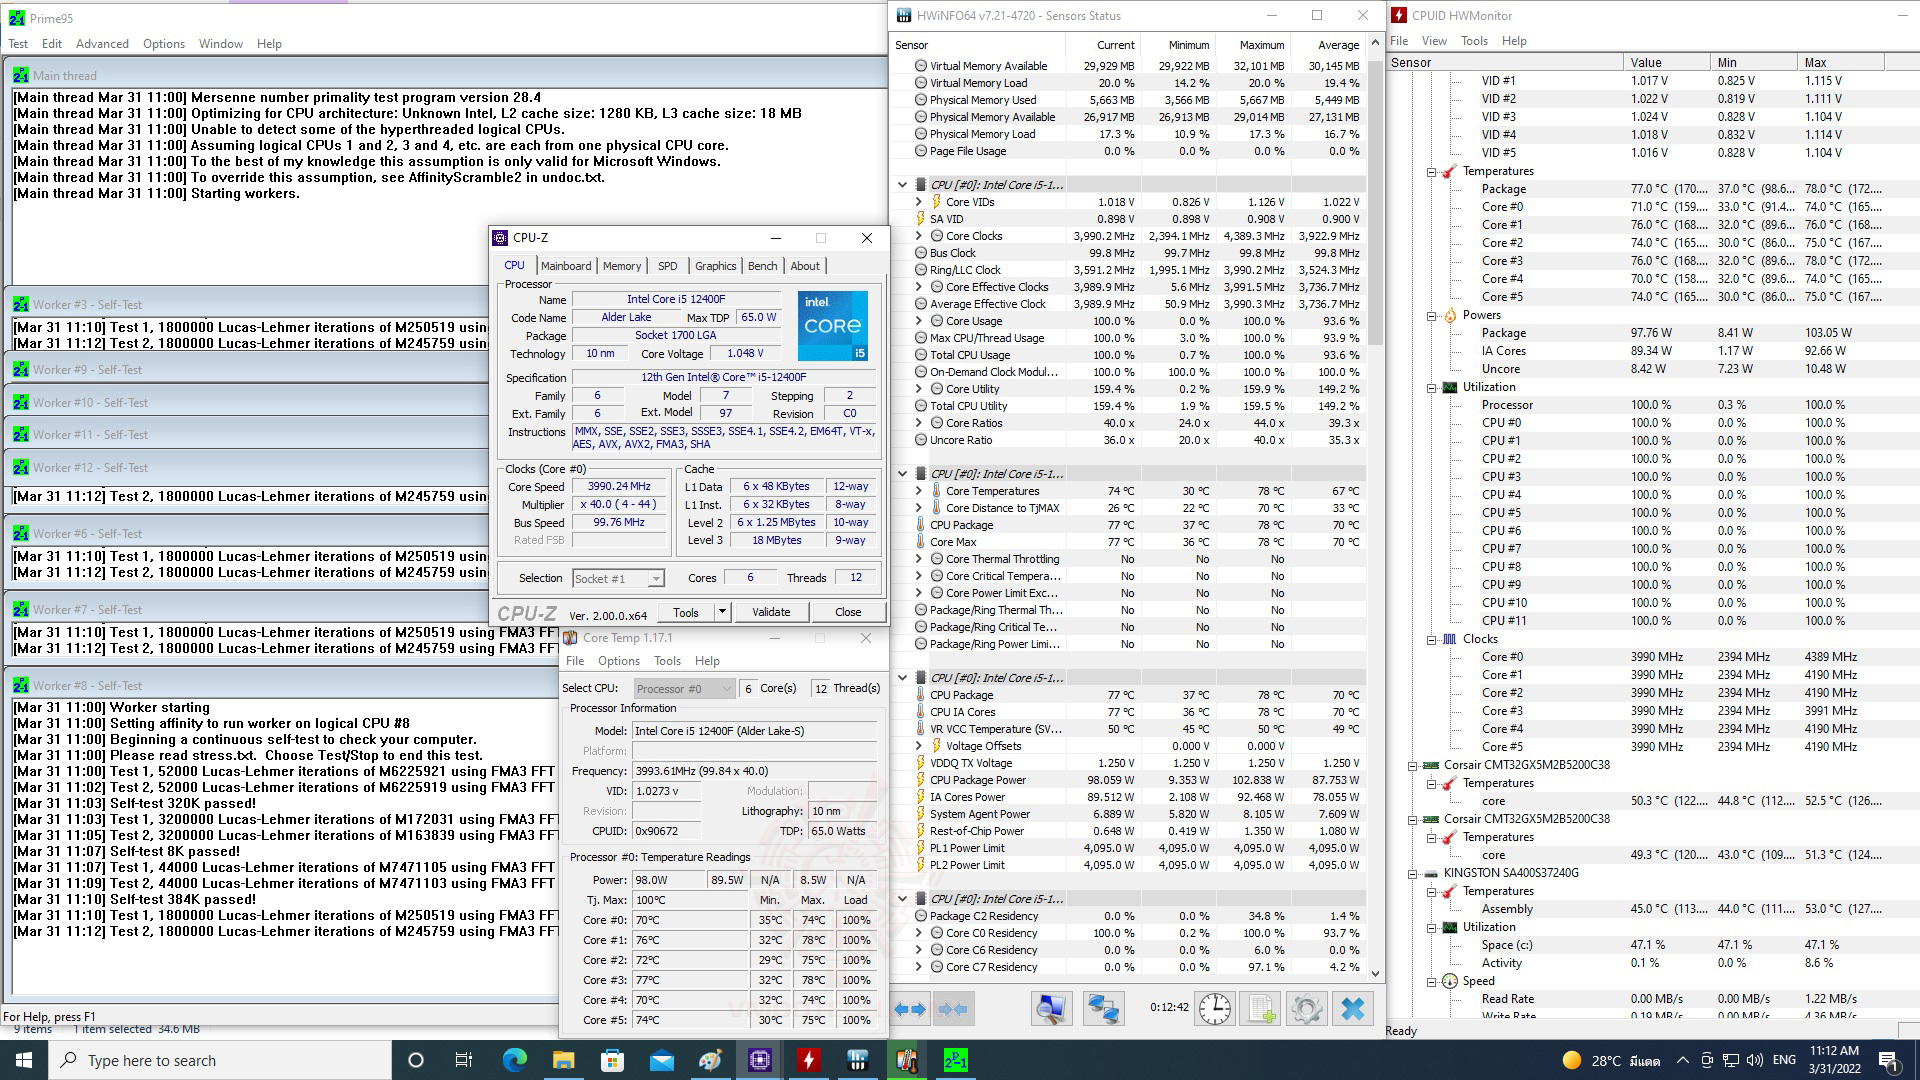Click Validate button in CPU-Z
This screenshot has width=1920, height=1080.
point(770,612)
